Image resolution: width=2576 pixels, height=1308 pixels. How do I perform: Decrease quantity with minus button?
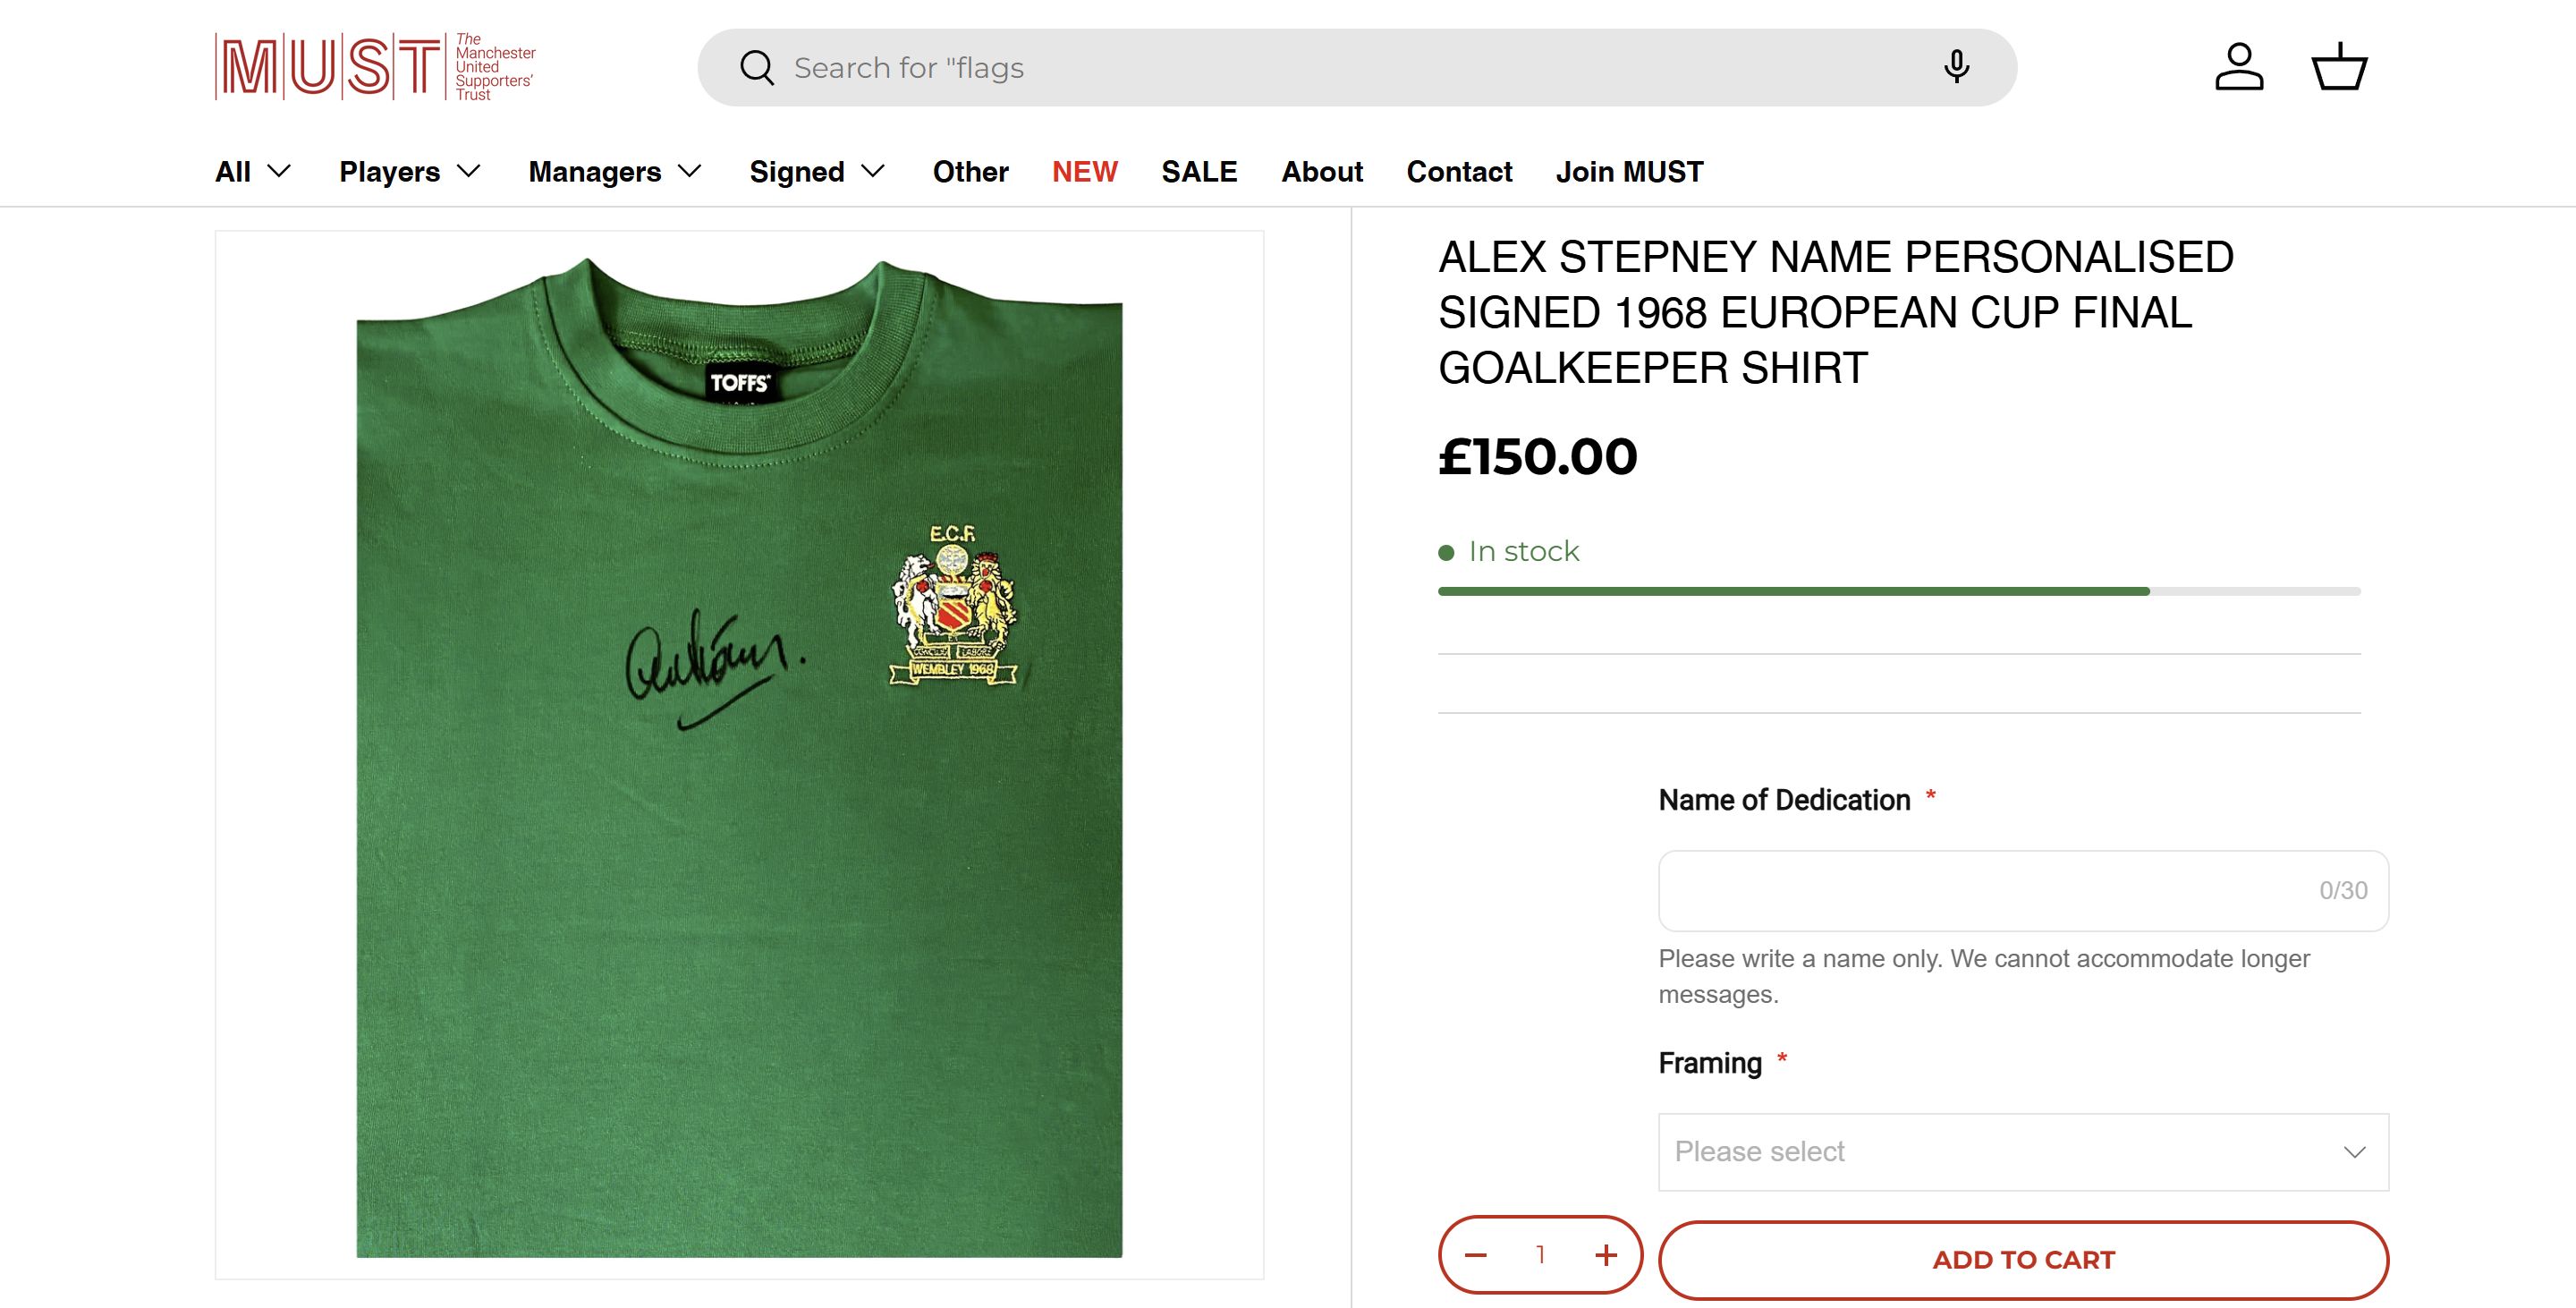click(1476, 1255)
